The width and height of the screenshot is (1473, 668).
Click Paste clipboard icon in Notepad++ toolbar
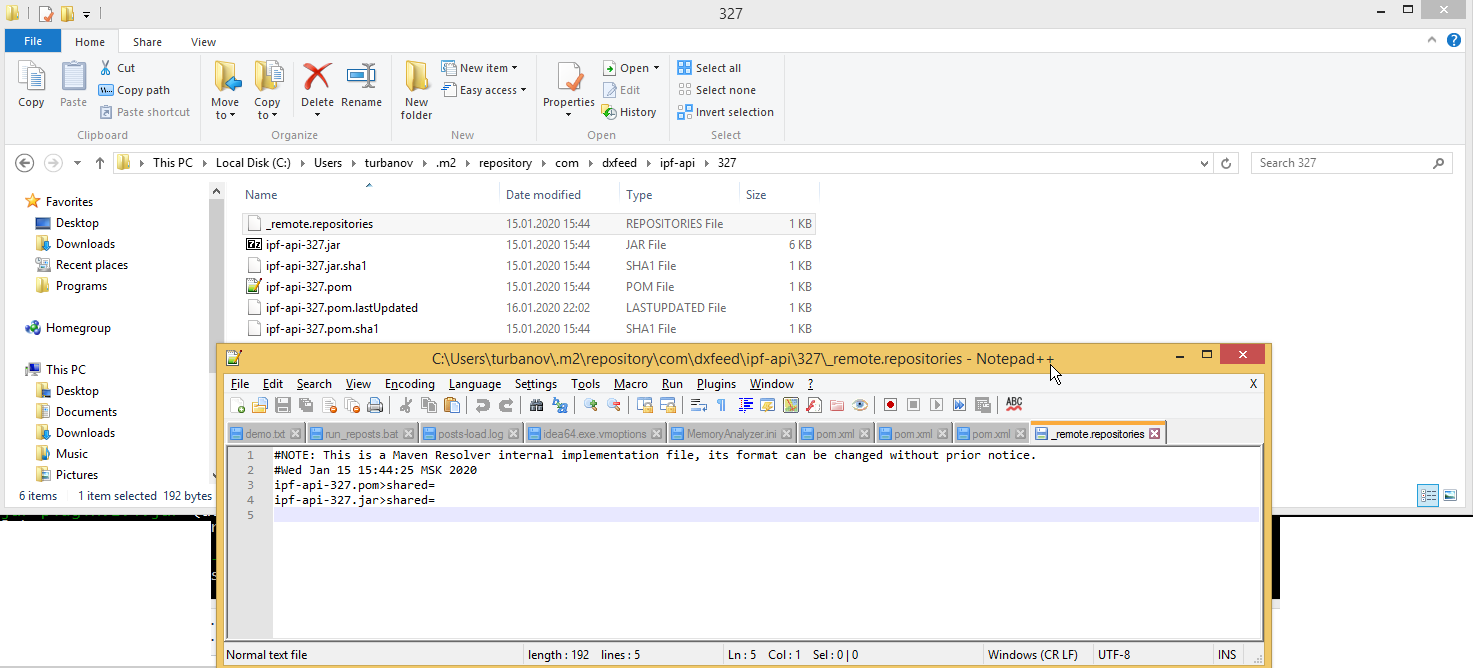click(x=451, y=405)
